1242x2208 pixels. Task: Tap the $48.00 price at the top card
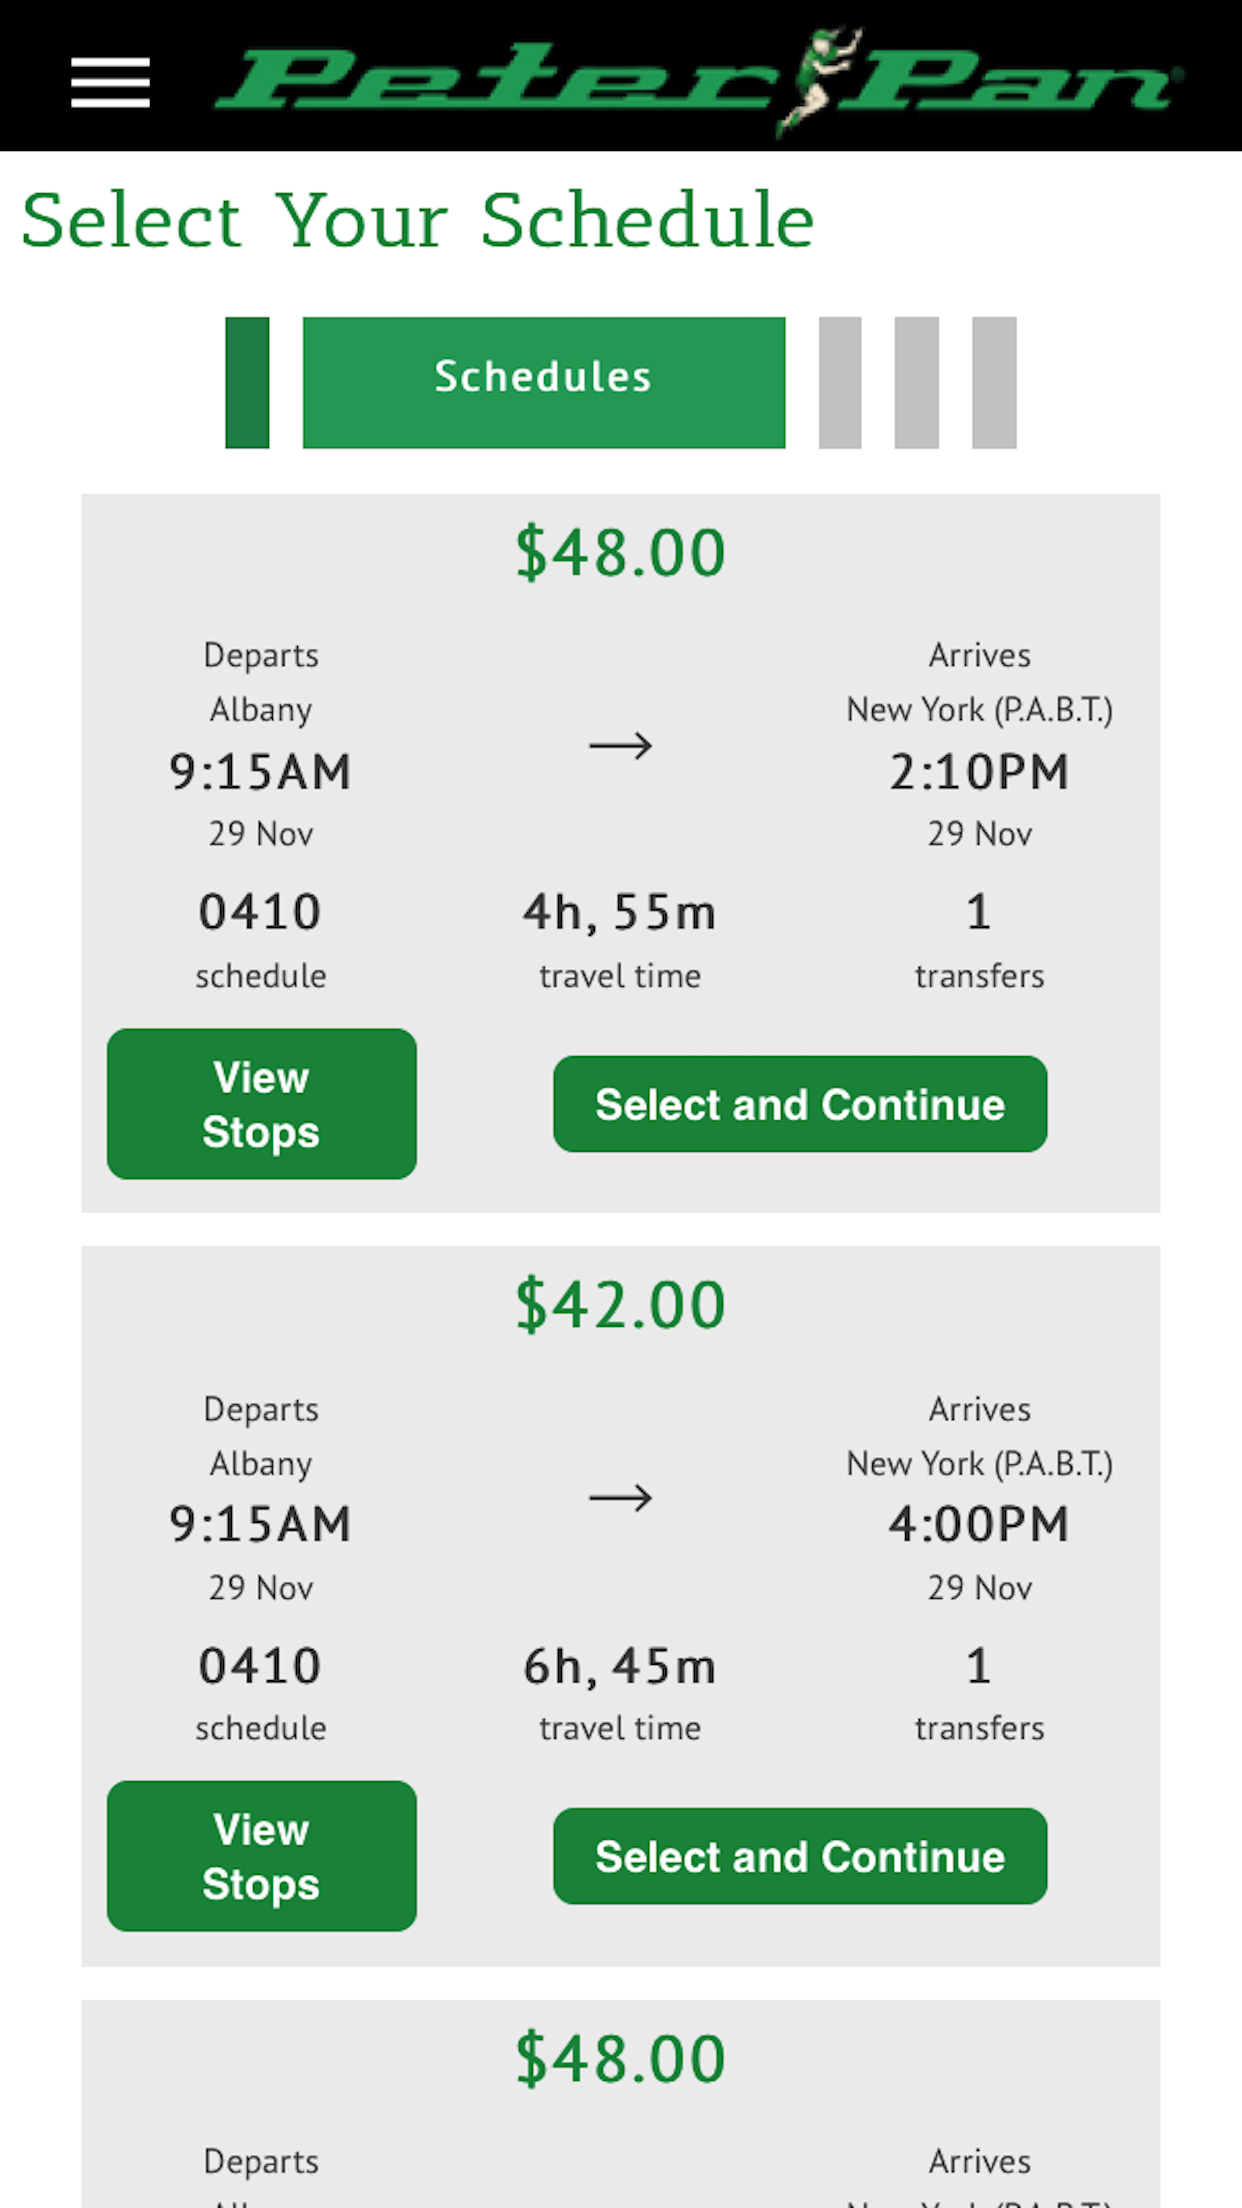point(620,553)
